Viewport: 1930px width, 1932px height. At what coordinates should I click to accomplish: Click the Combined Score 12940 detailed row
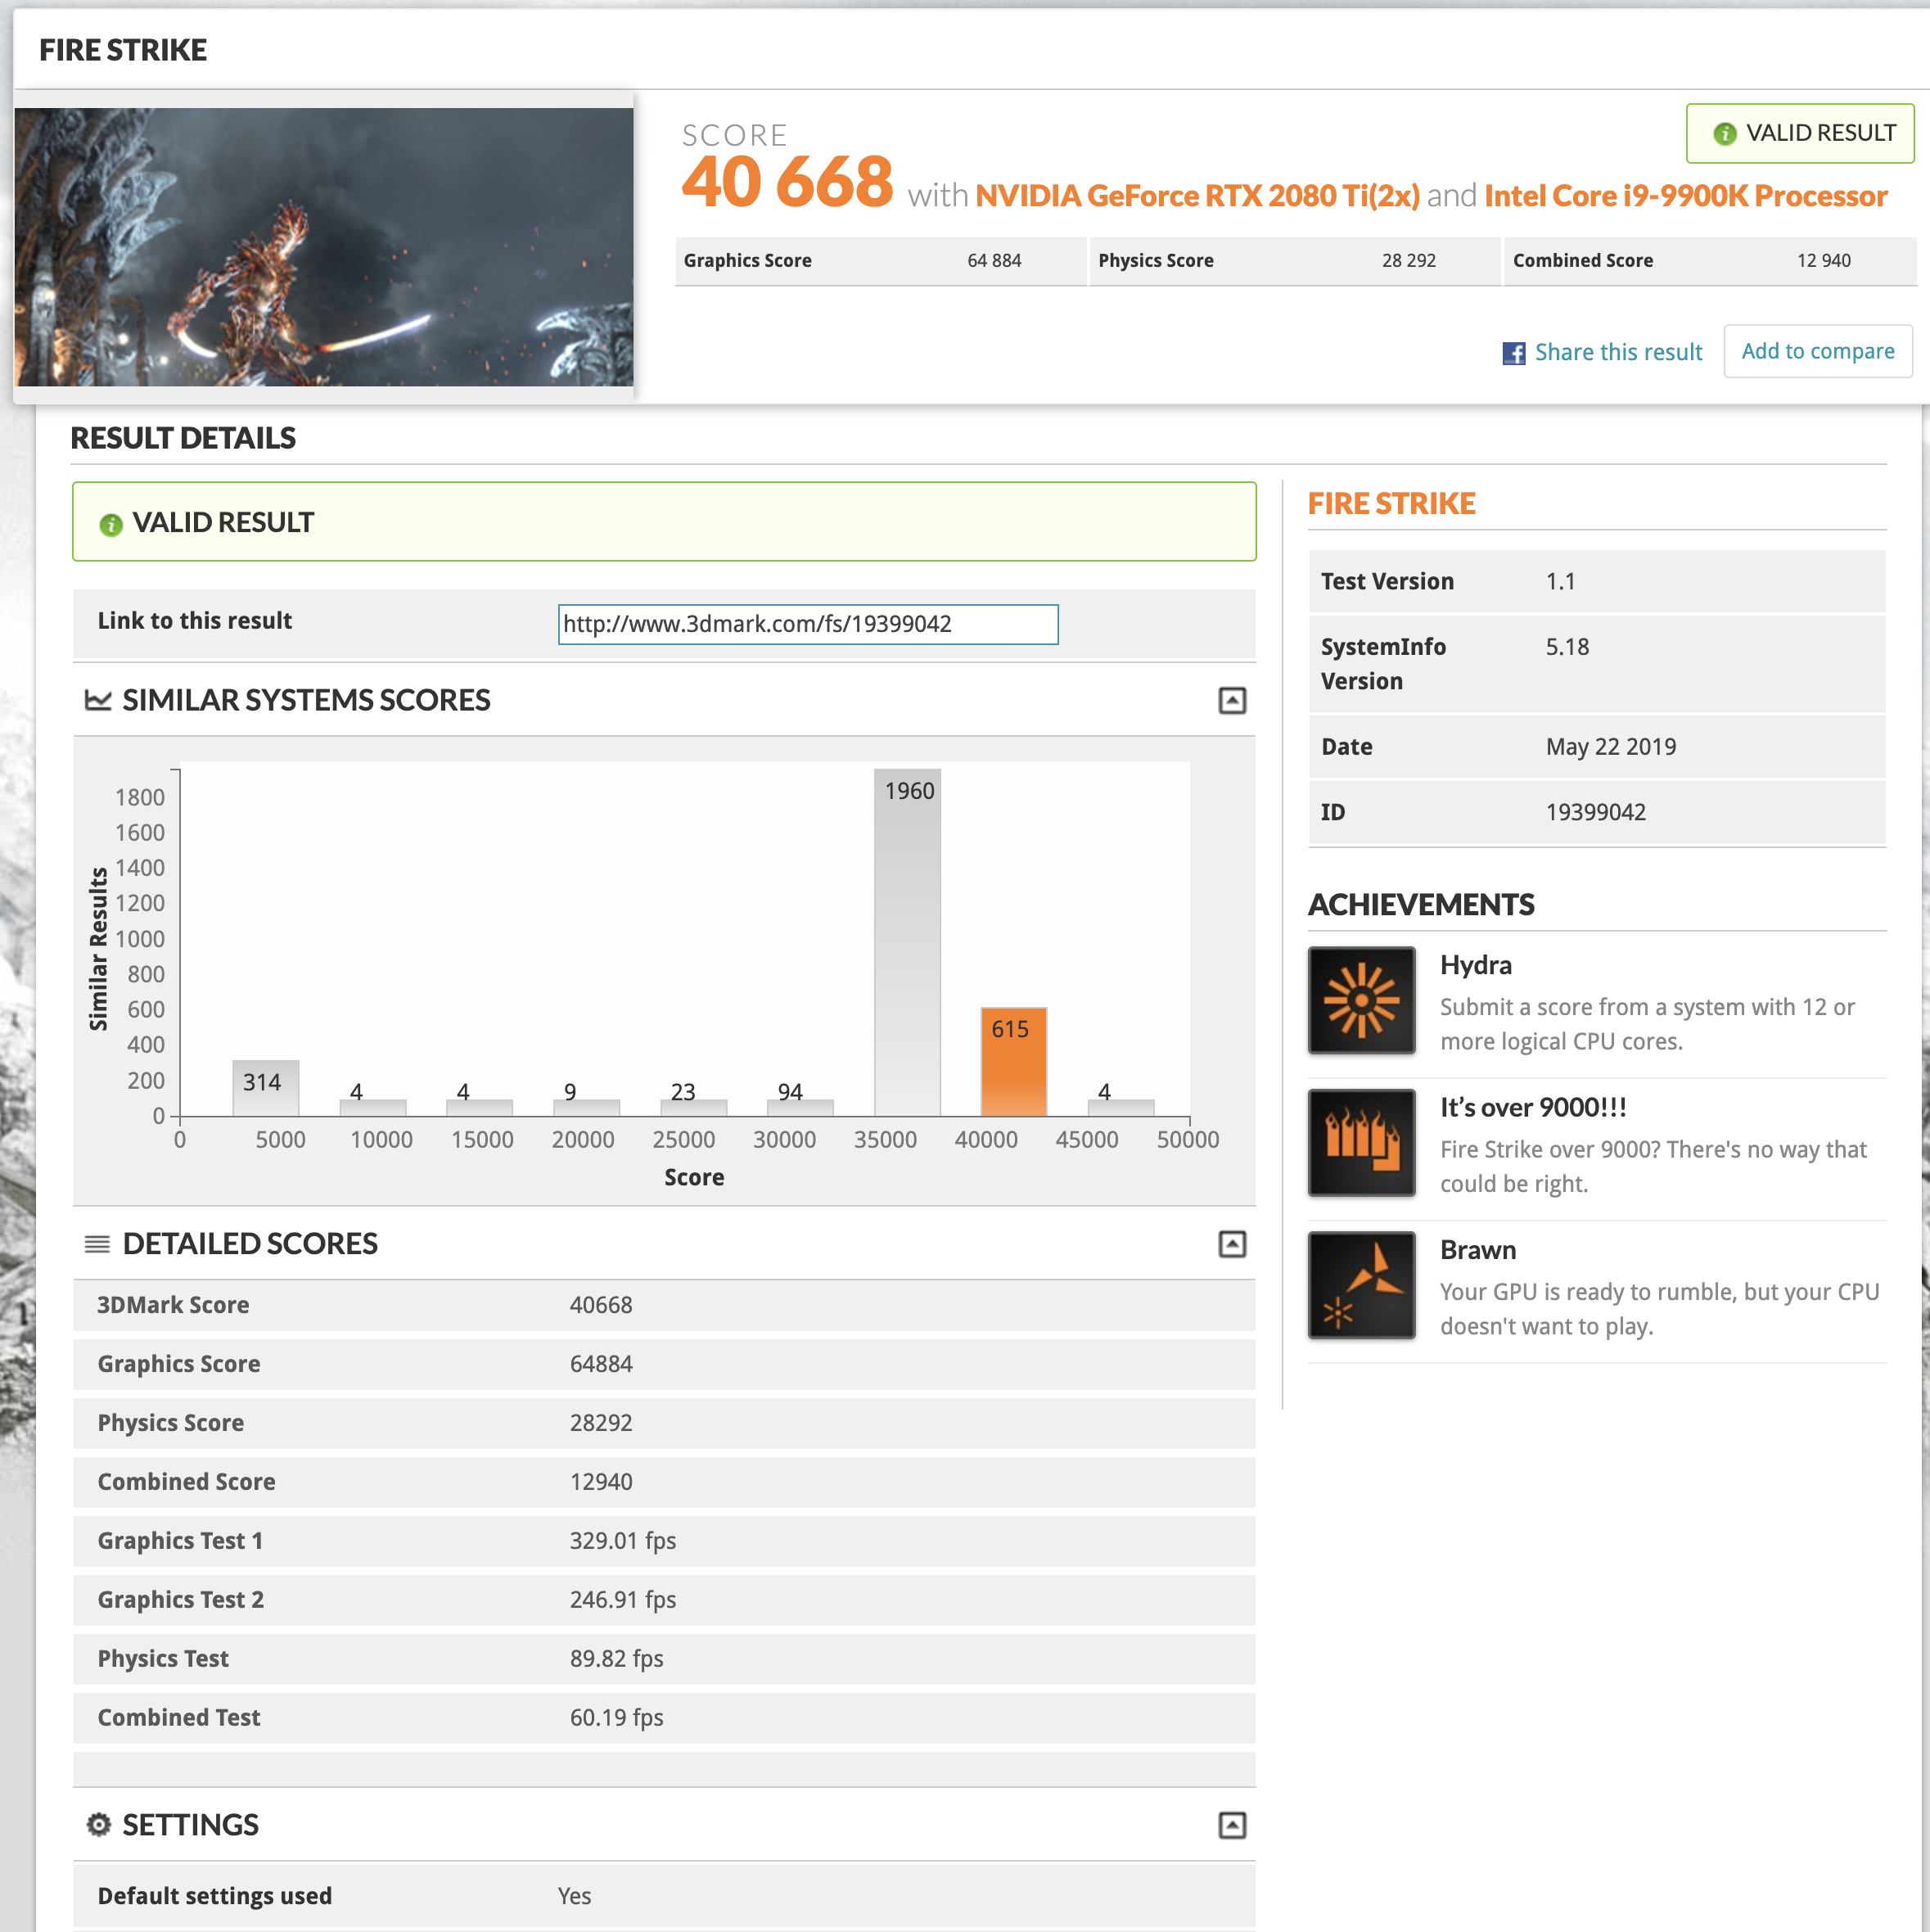664,1482
